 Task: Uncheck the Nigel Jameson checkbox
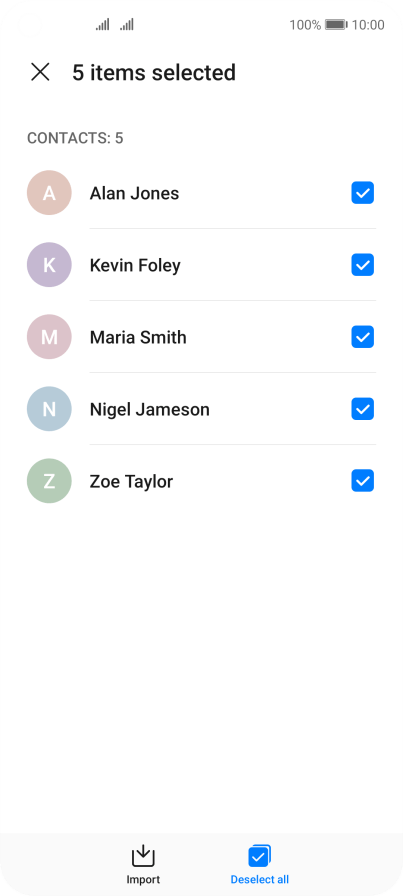pos(362,409)
